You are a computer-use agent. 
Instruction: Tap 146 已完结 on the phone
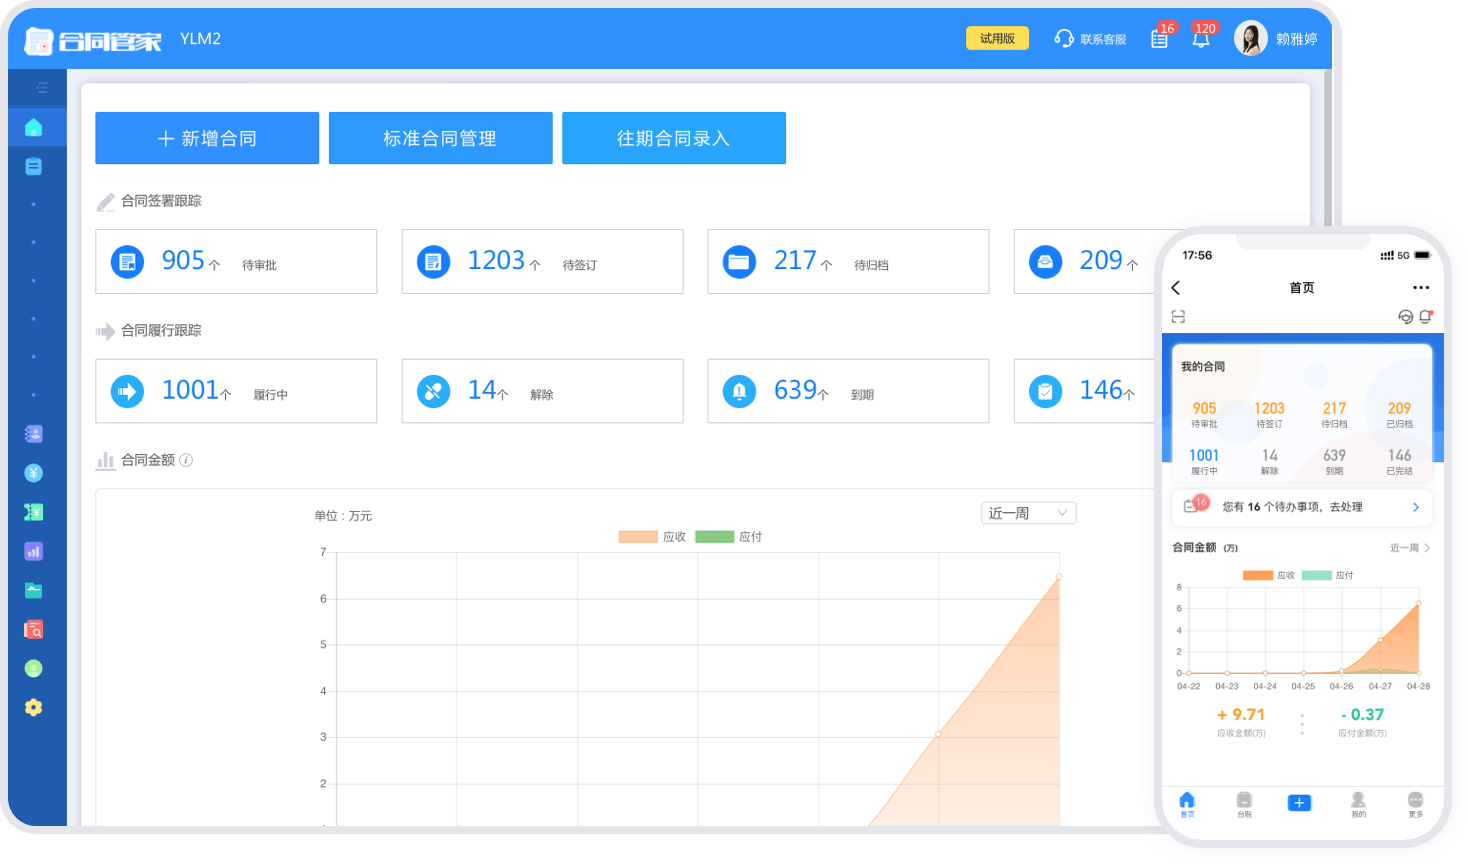coord(1399,461)
